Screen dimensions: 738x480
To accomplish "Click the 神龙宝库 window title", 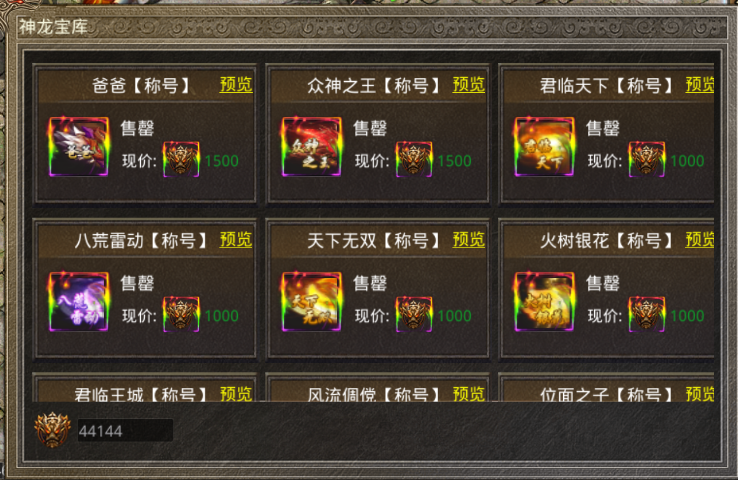I will pyautogui.click(x=53, y=27).
